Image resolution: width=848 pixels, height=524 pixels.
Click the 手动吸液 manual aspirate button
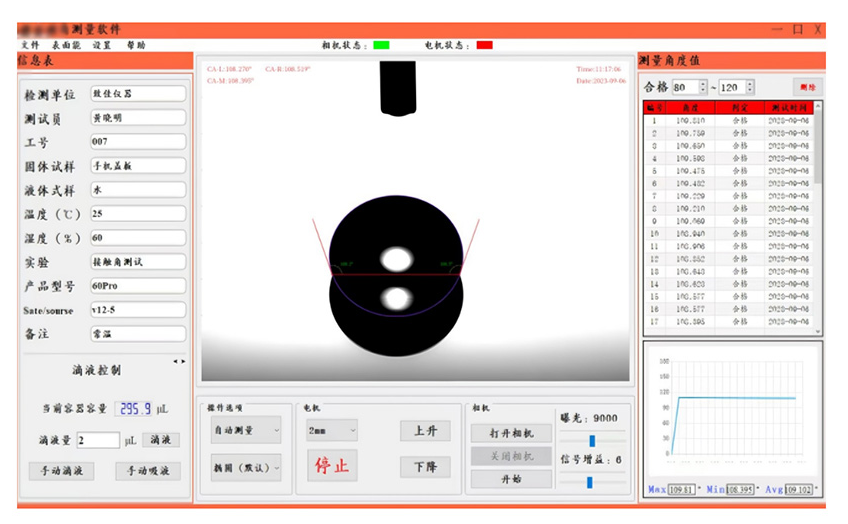coord(148,471)
